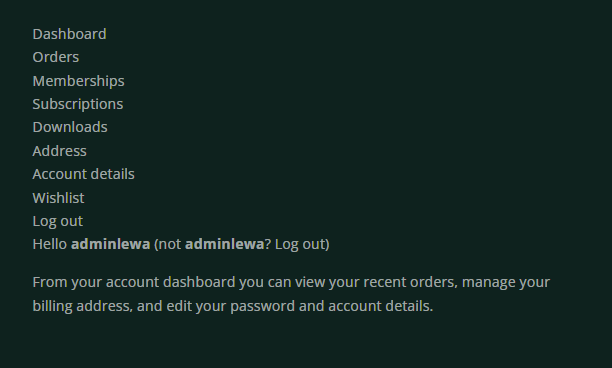Open the Memberships page

pos(78,81)
